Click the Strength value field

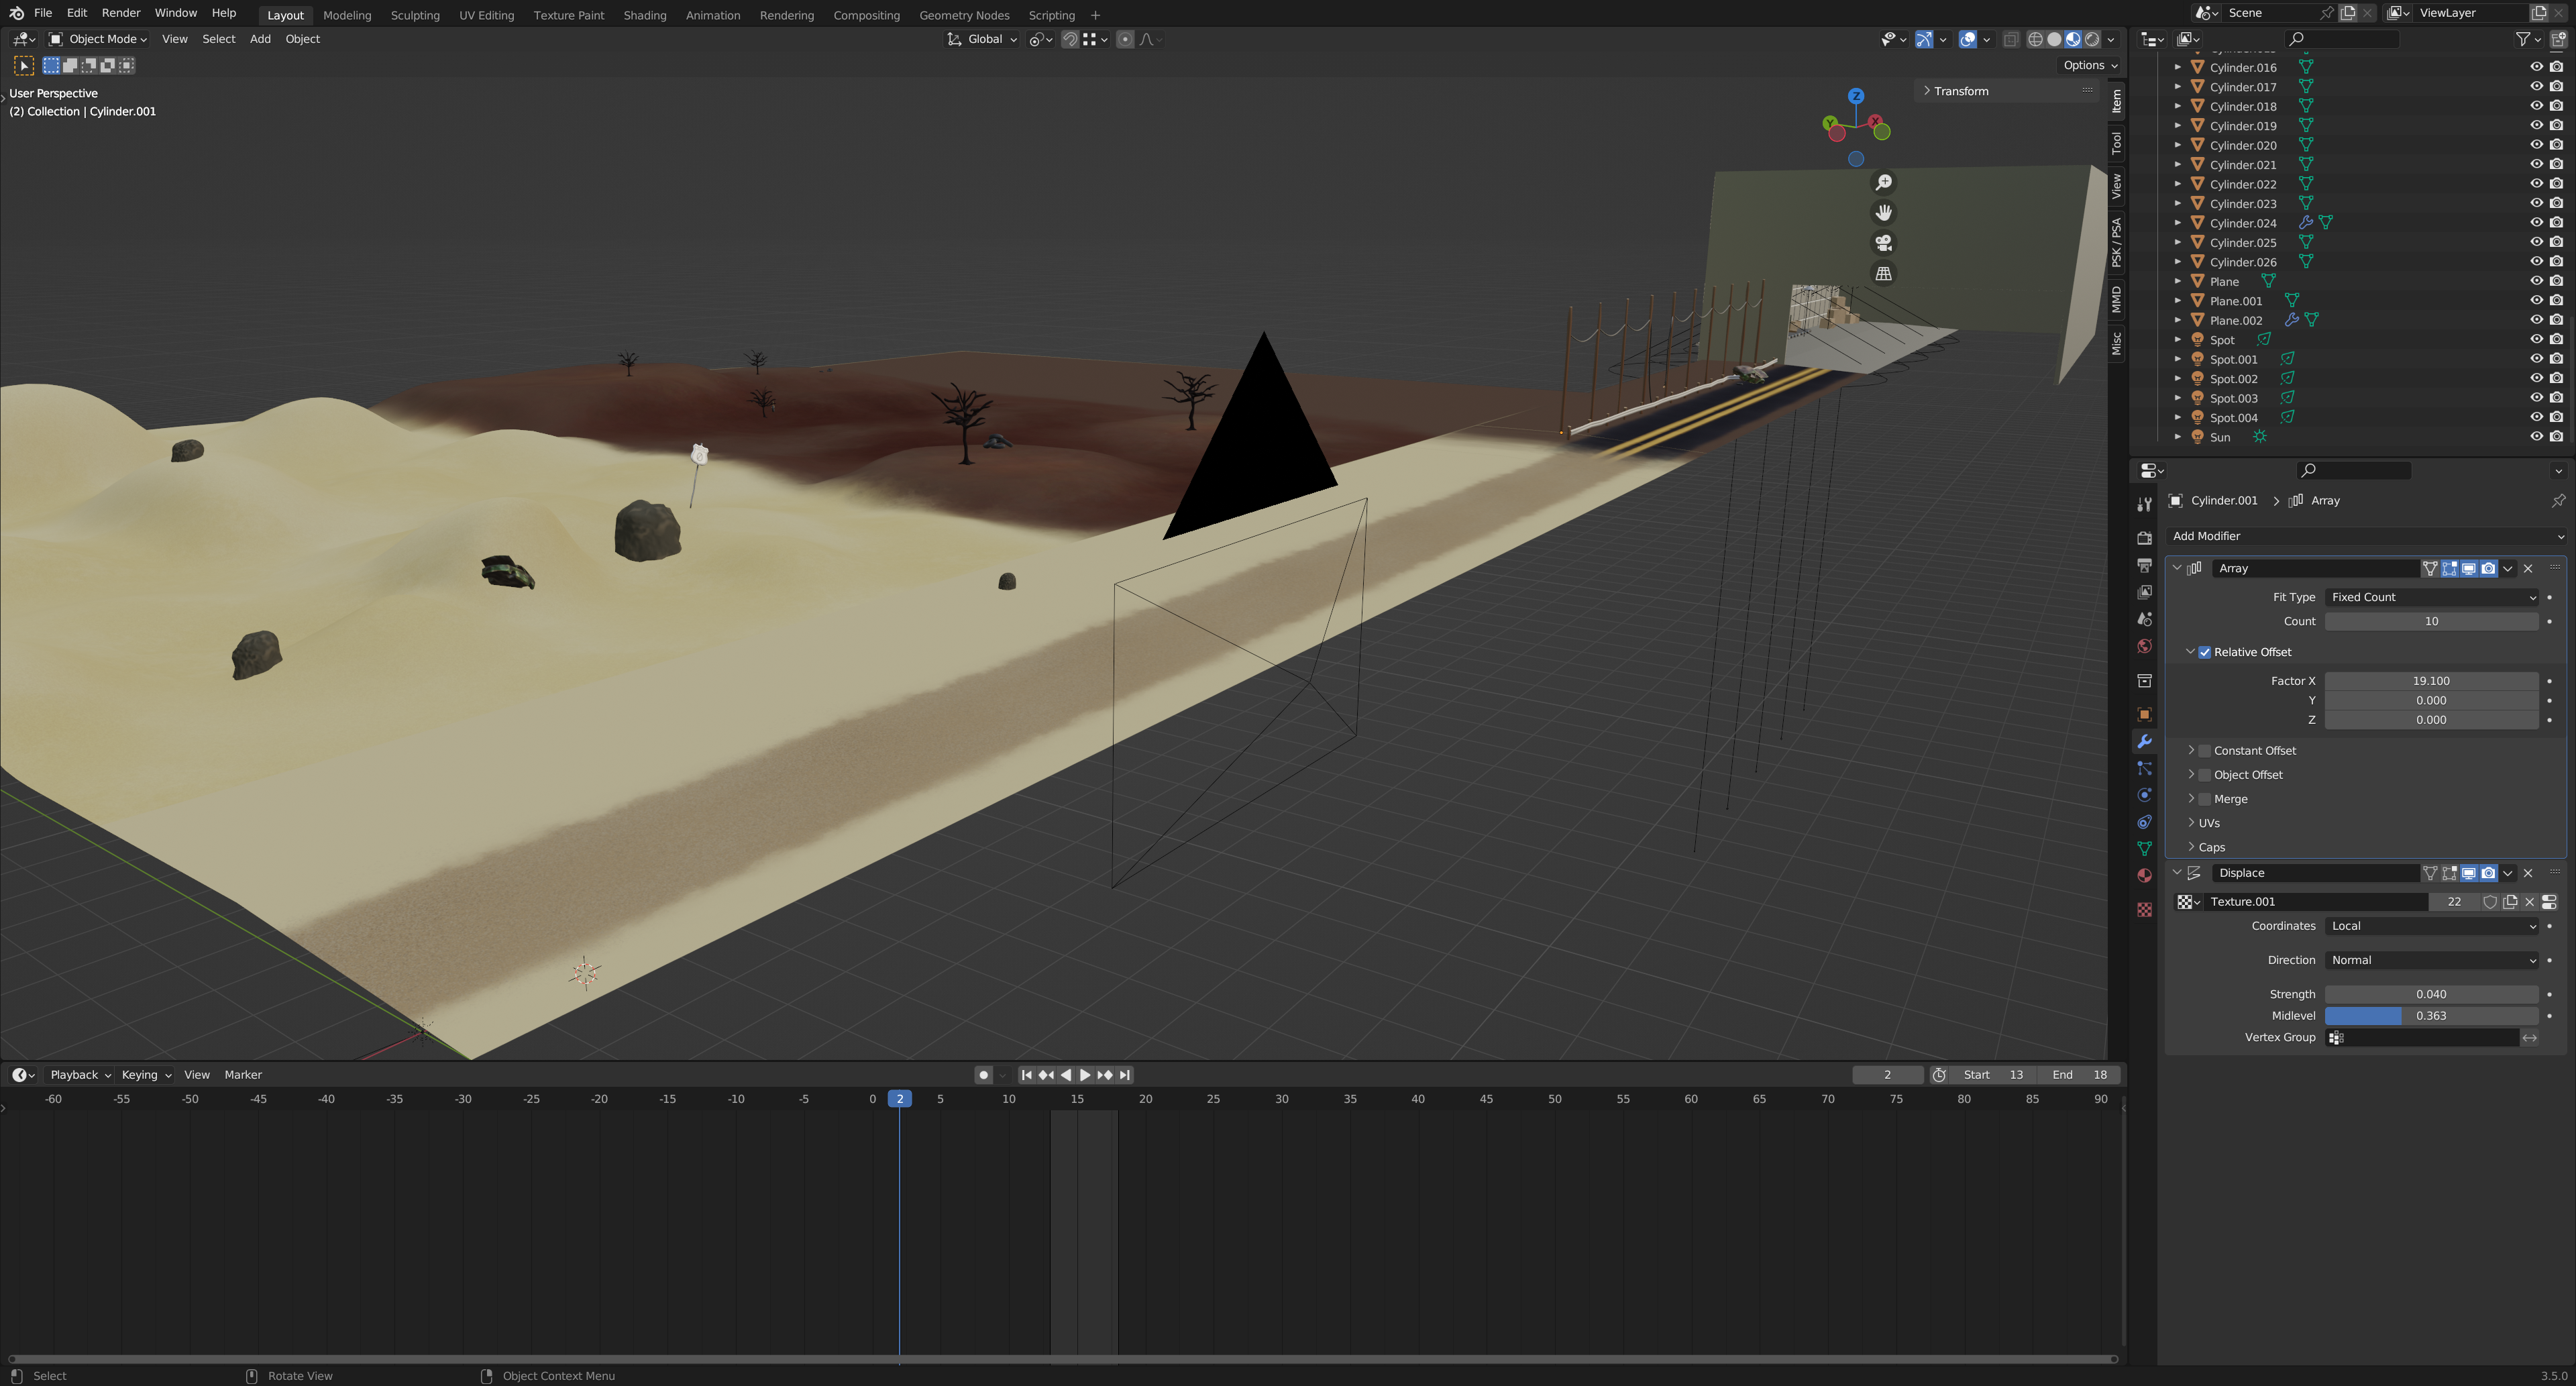tap(2431, 994)
